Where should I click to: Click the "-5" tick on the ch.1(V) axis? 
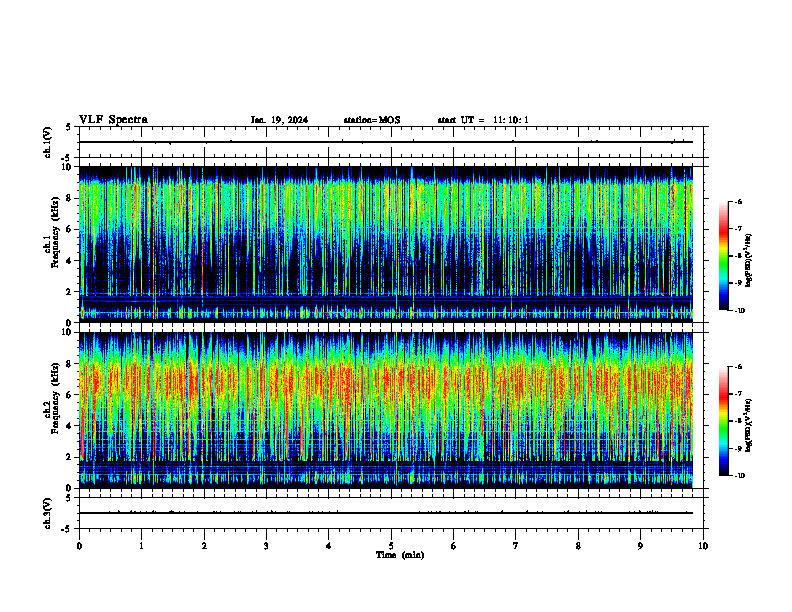[x=66, y=158]
